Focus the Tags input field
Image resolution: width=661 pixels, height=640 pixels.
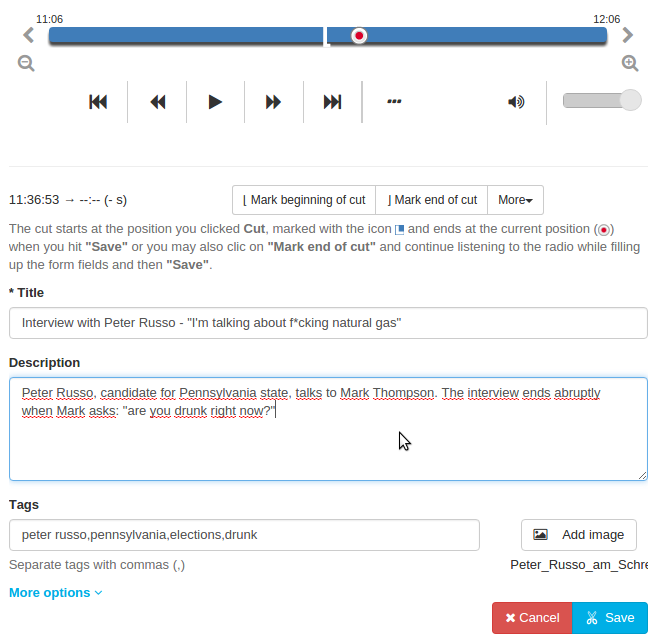pyautogui.click(x=244, y=535)
